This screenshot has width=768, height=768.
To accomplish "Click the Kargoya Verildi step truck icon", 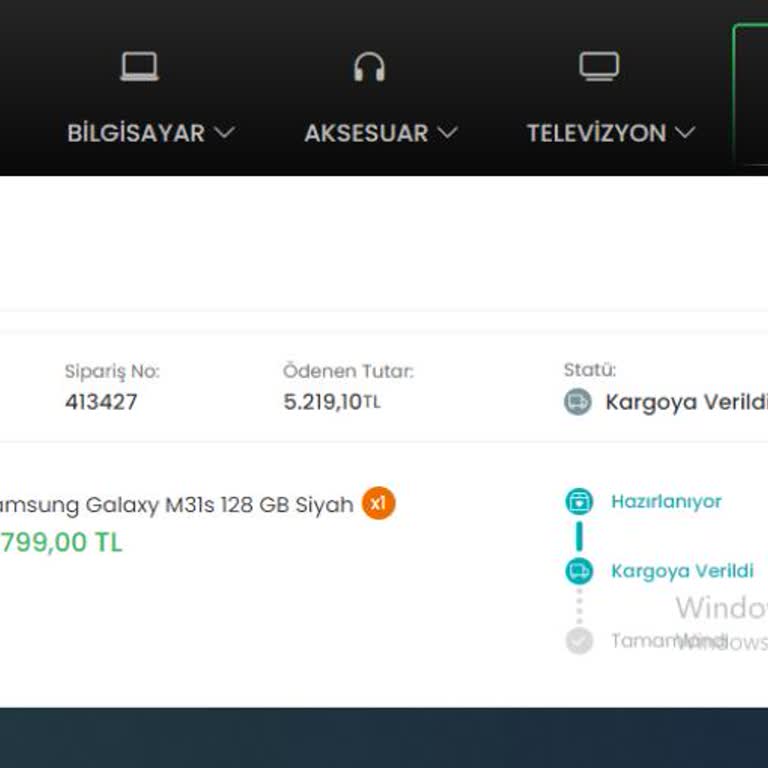I will (579, 571).
